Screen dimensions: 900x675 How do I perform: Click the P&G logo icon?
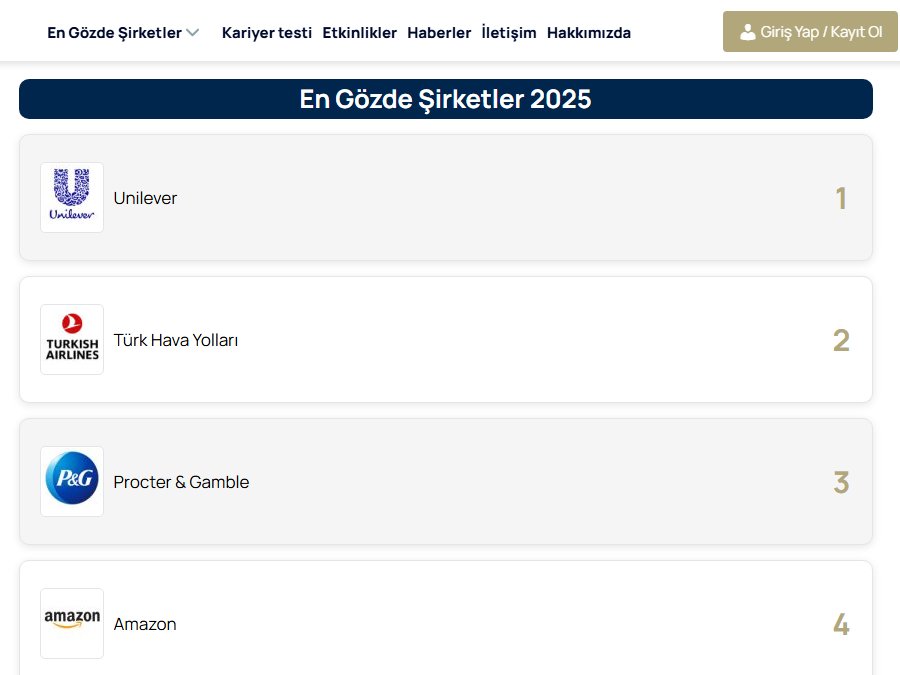(x=72, y=481)
